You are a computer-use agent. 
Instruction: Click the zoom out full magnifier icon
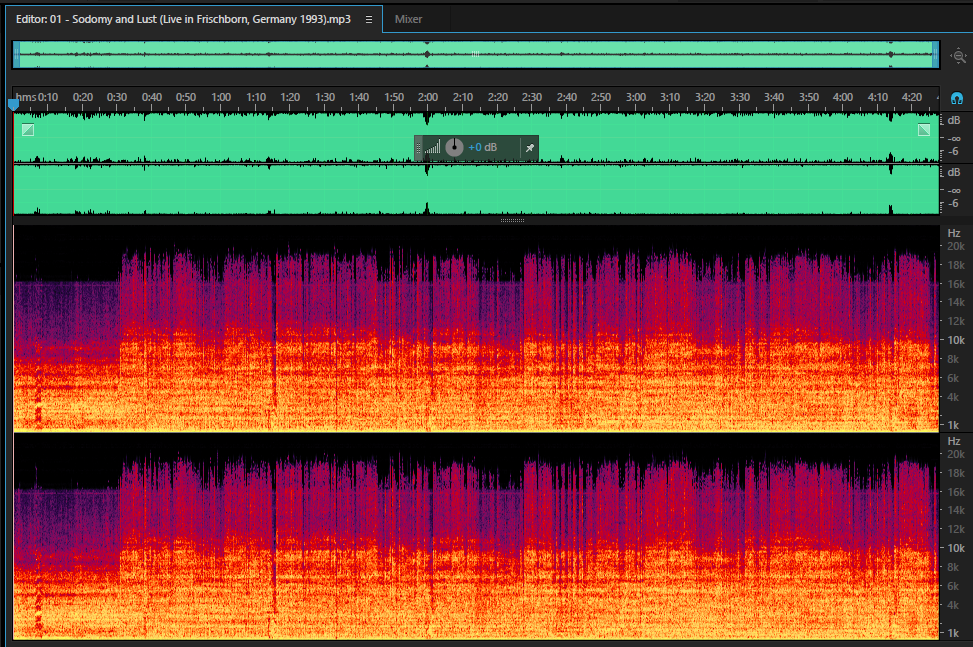point(959,56)
